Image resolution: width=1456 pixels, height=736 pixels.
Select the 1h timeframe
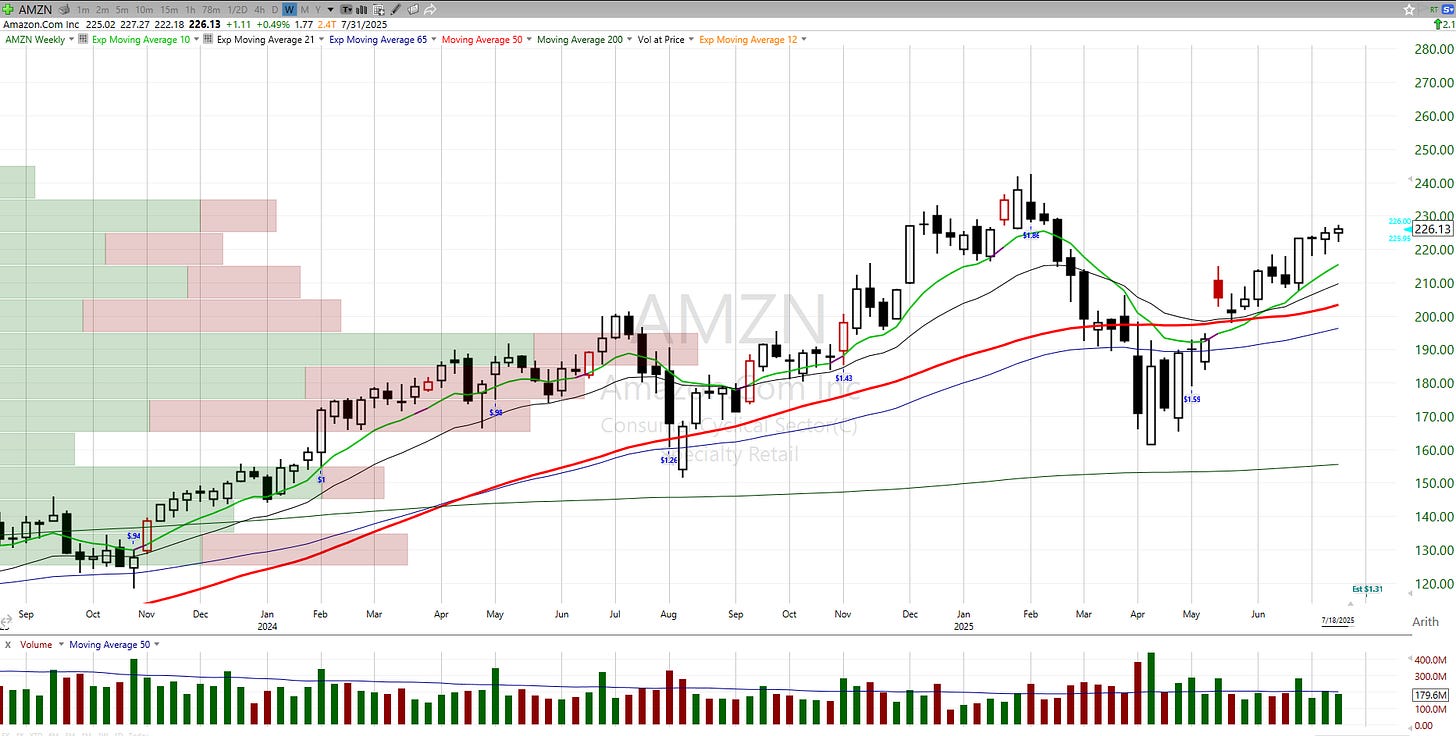190,10
